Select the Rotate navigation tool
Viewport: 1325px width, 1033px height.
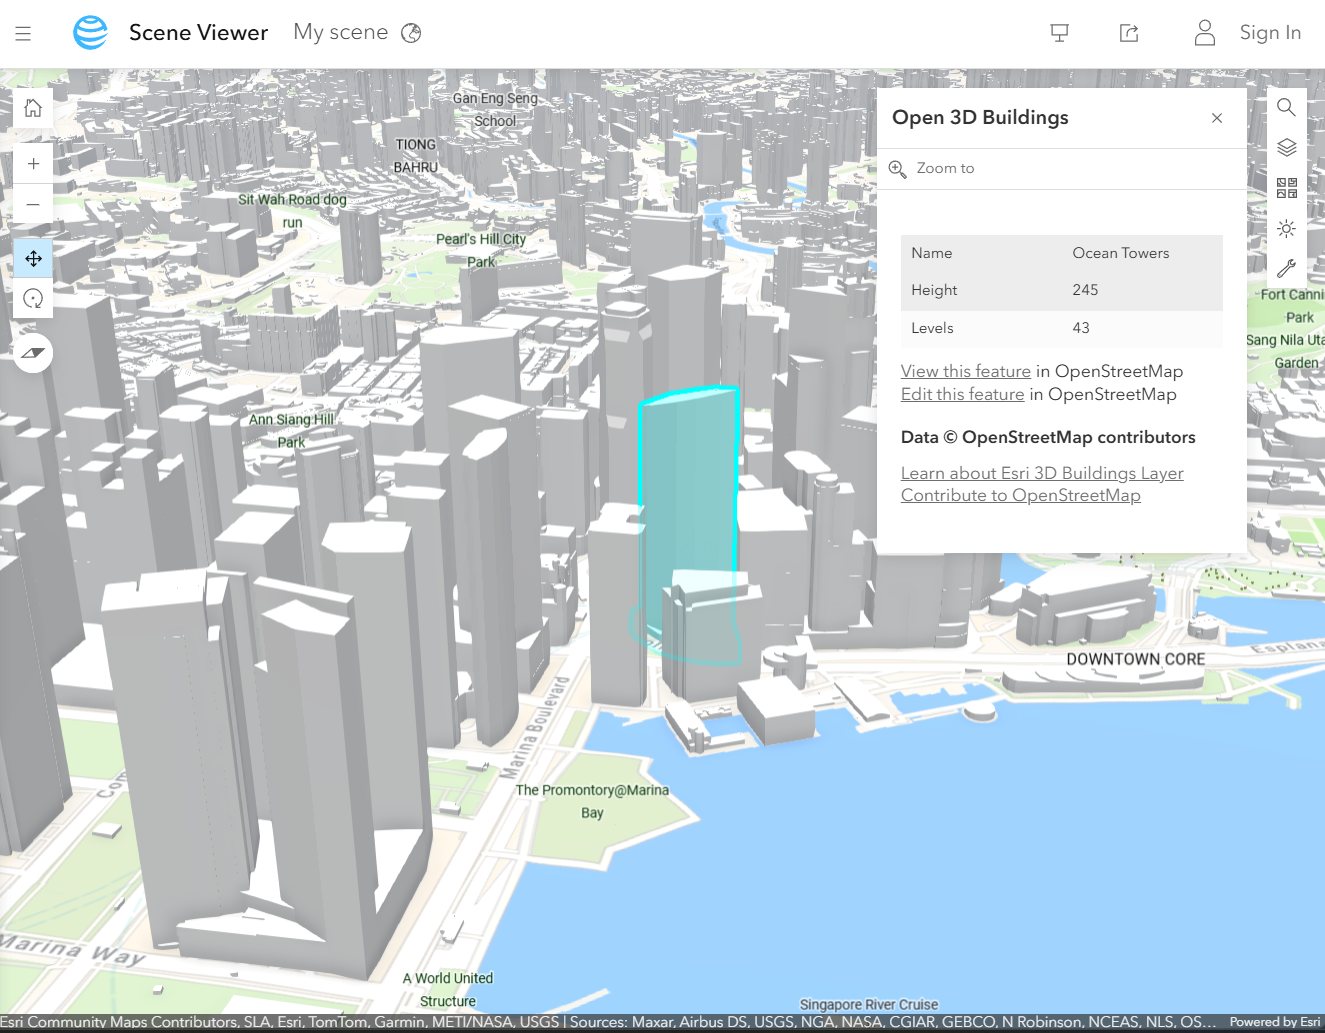pos(33,298)
